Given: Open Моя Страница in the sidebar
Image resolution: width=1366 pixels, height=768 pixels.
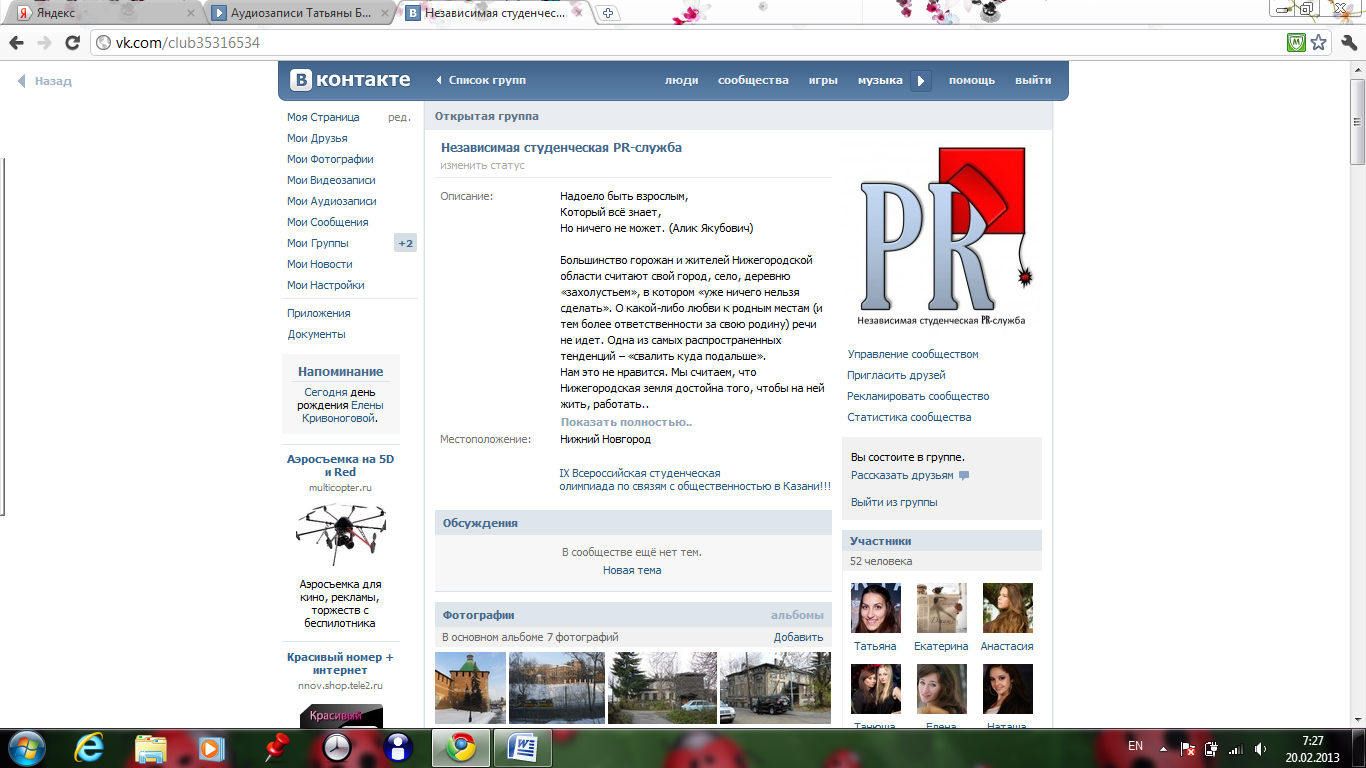Looking at the screenshot, I should (x=323, y=117).
